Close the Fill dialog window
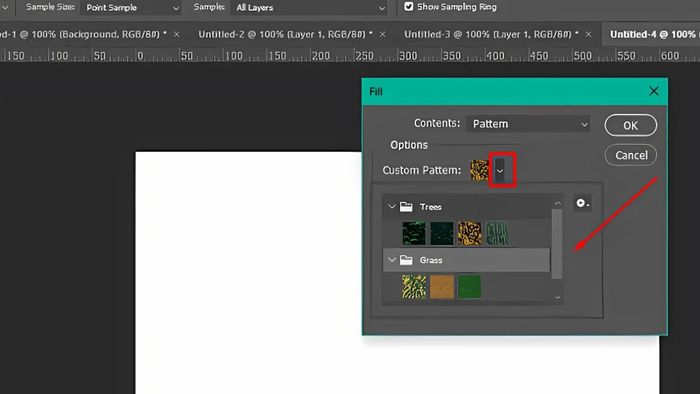 pyautogui.click(x=654, y=91)
